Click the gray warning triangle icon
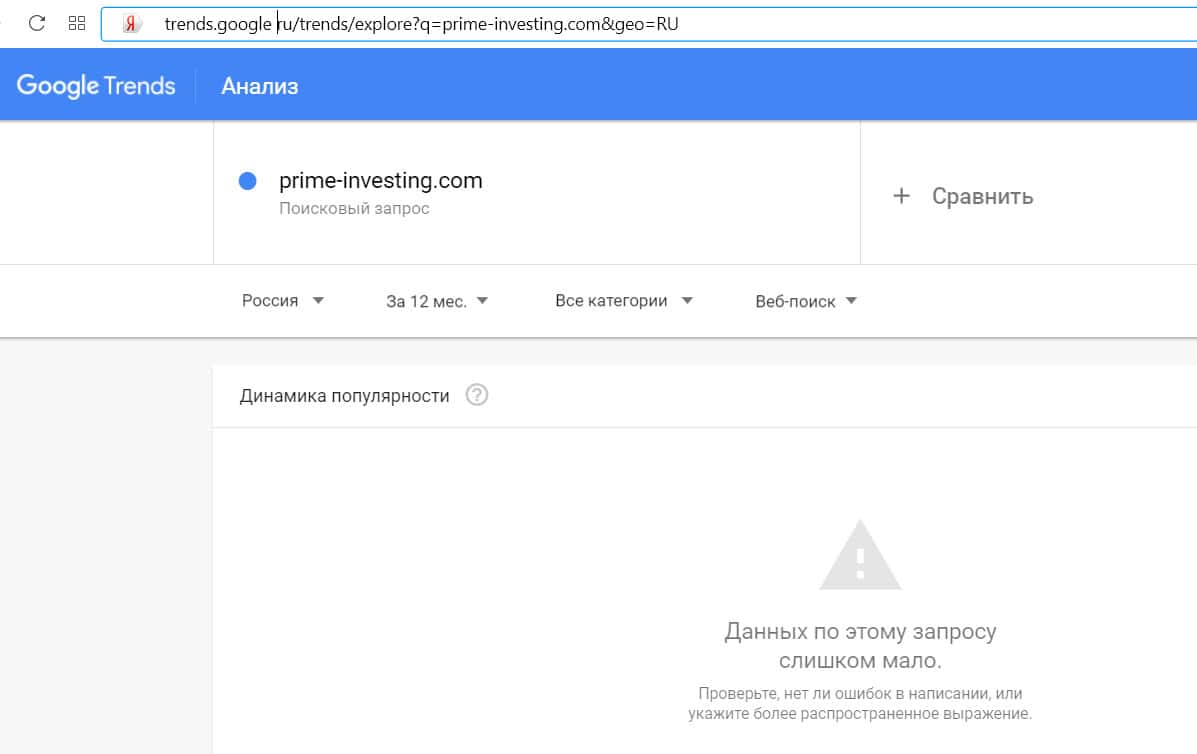The width and height of the screenshot is (1197, 754). 860,555
